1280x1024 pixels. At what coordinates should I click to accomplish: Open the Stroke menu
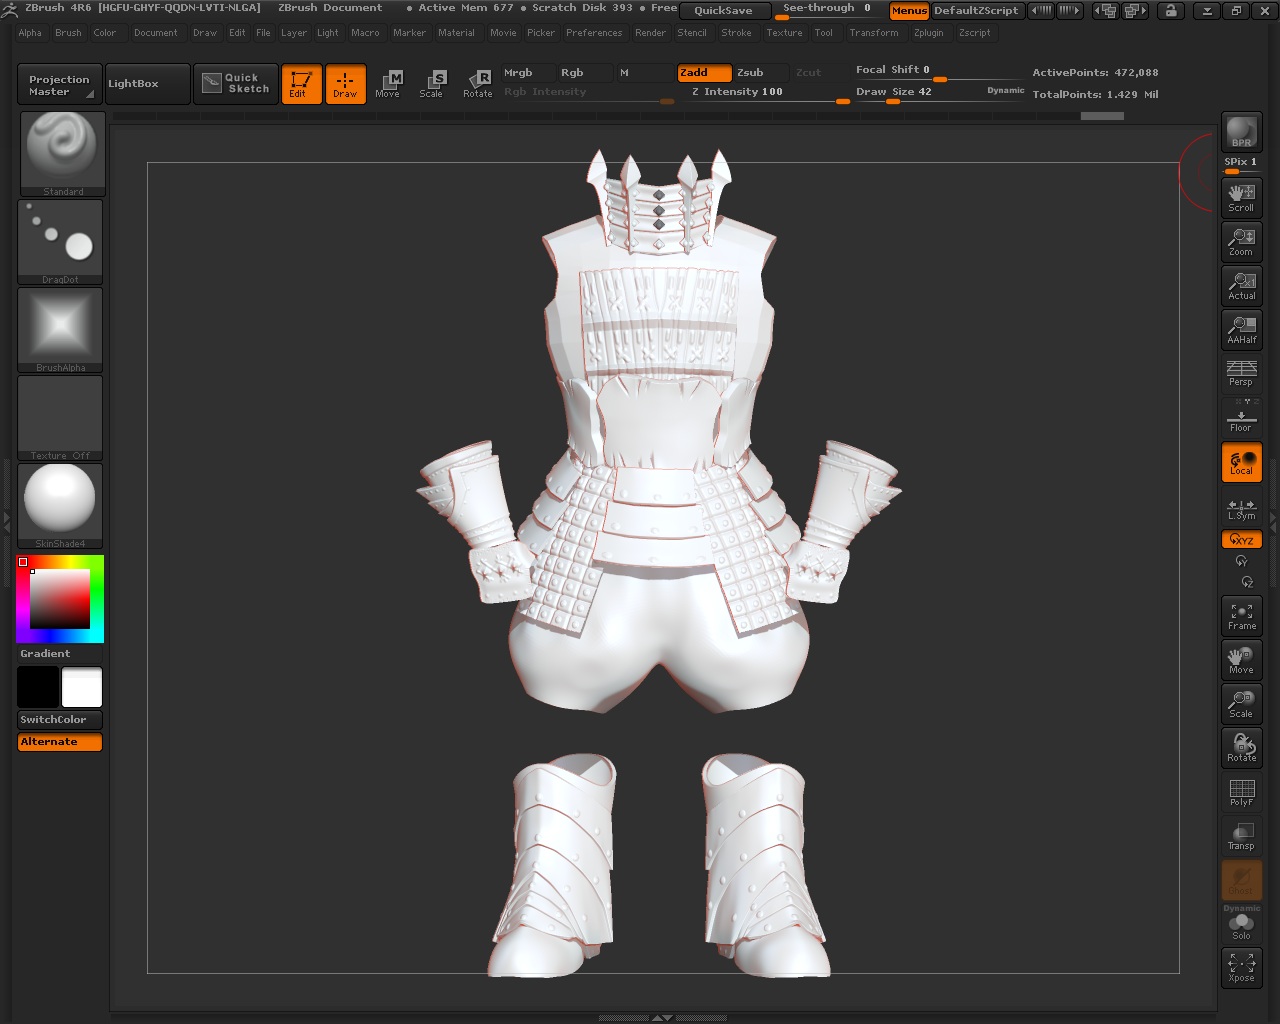tap(736, 33)
